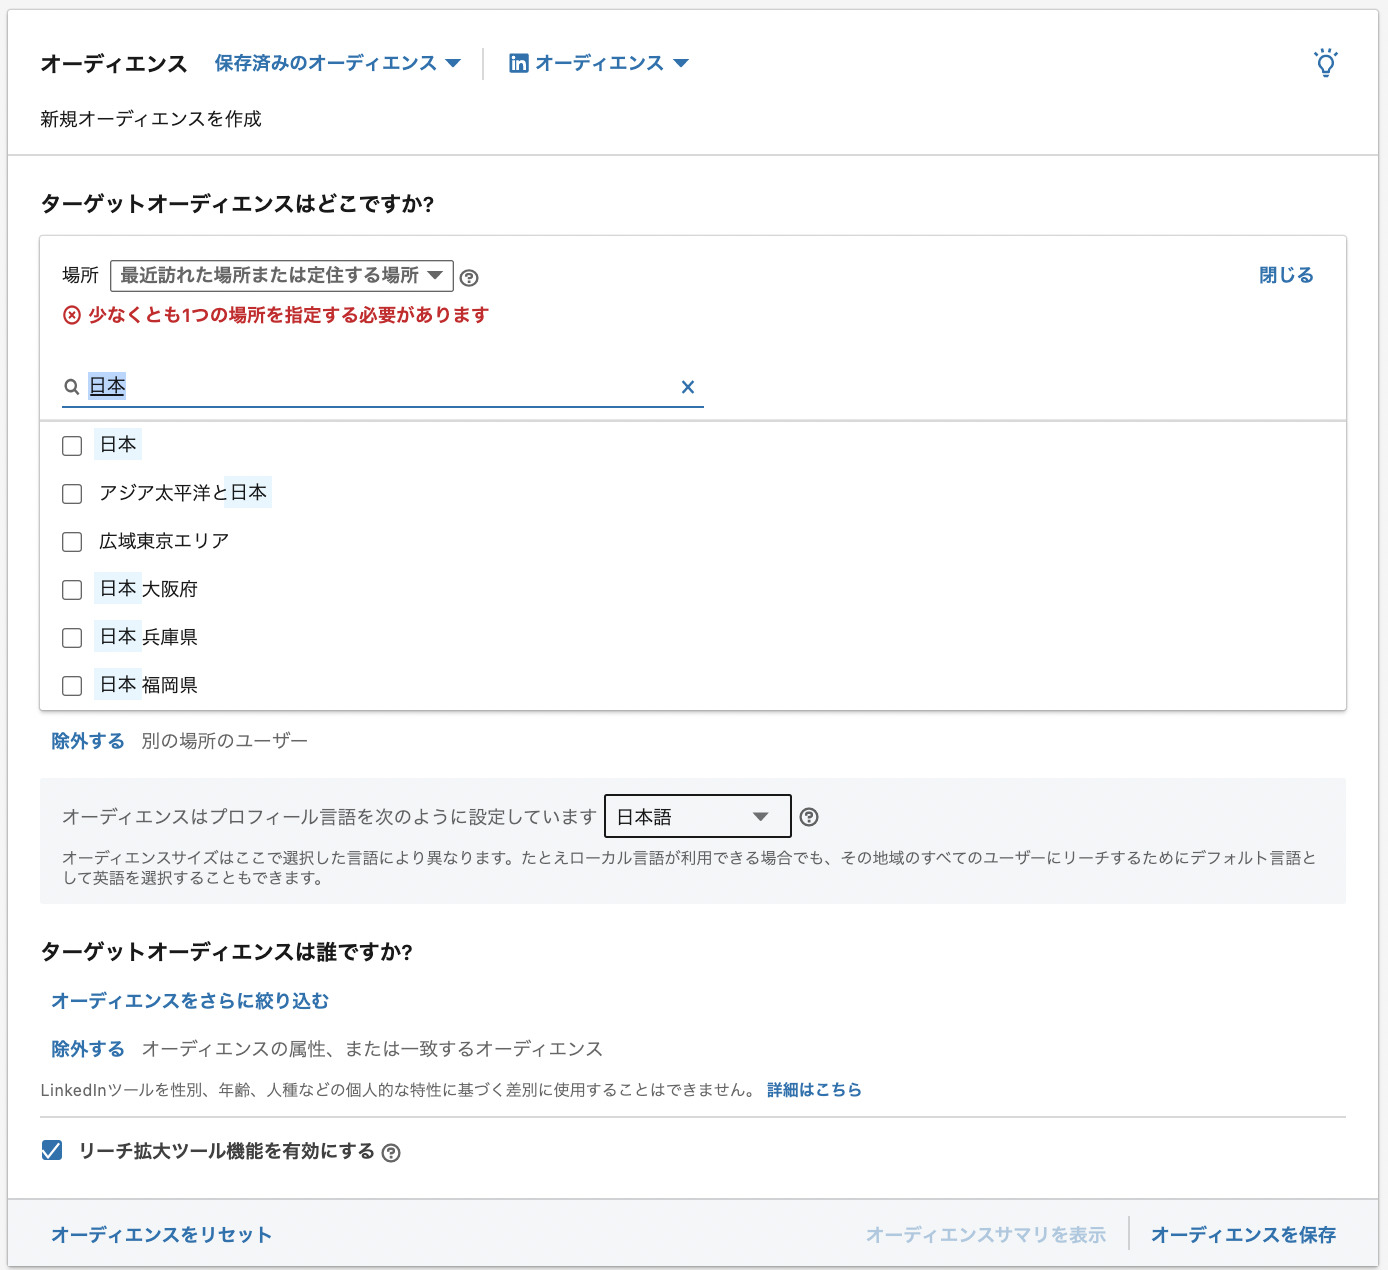Click the help icon next to location dropdown
The height and width of the screenshot is (1270, 1388).
469,278
